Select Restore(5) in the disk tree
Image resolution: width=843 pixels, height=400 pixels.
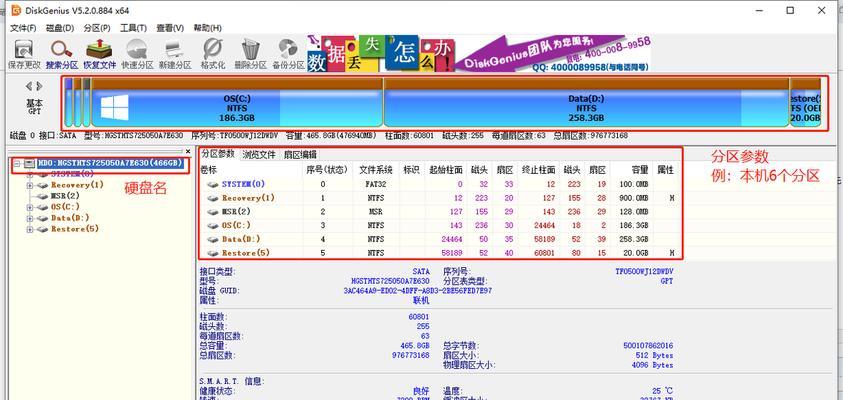click(74, 230)
